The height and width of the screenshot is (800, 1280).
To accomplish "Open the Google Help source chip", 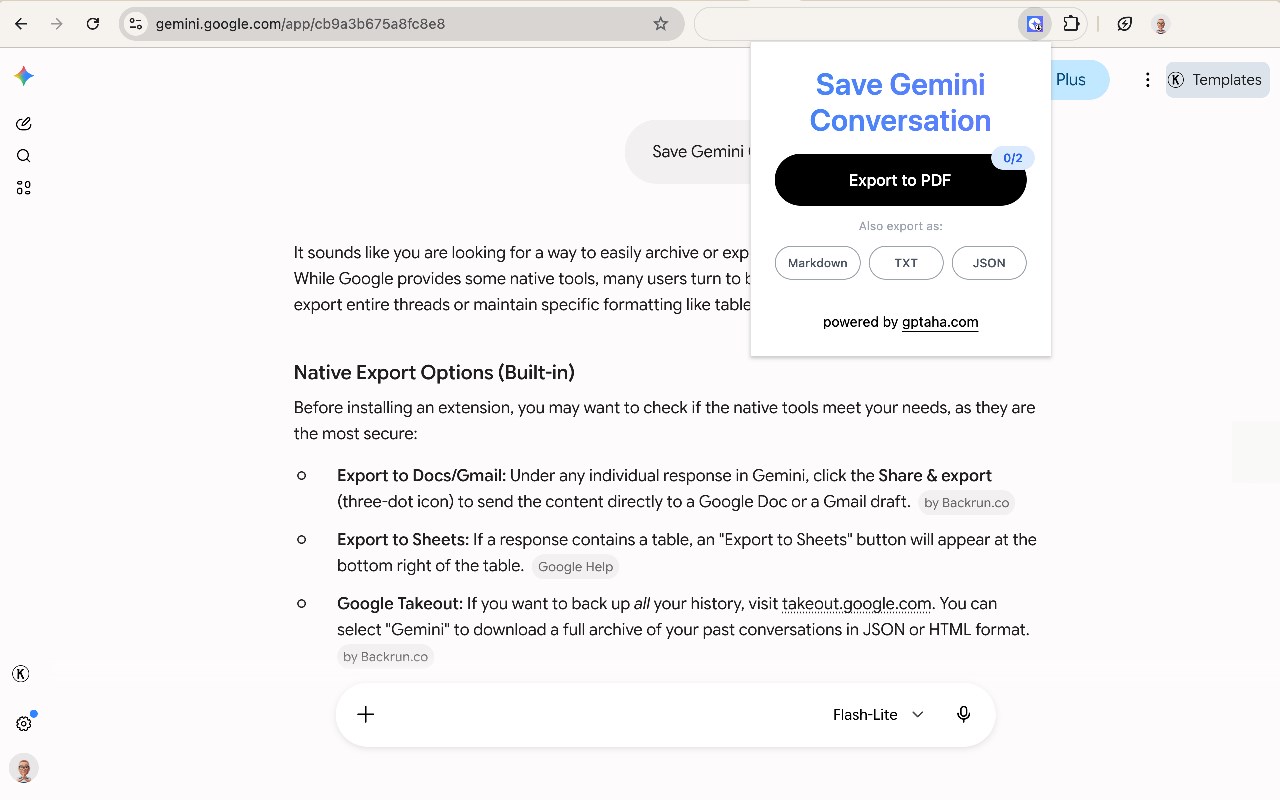I will pos(576,567).
